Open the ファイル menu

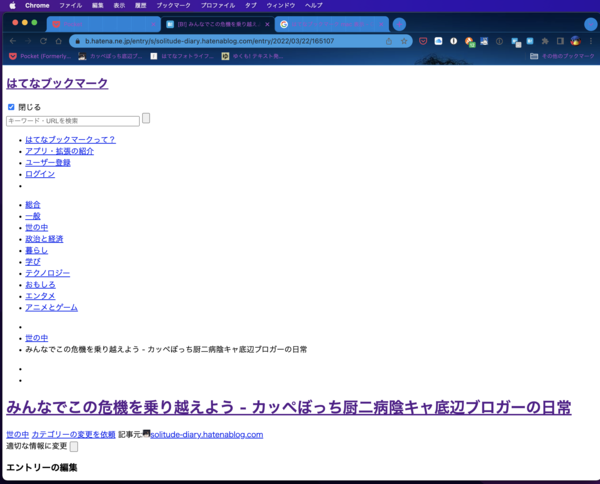[70, 5]
